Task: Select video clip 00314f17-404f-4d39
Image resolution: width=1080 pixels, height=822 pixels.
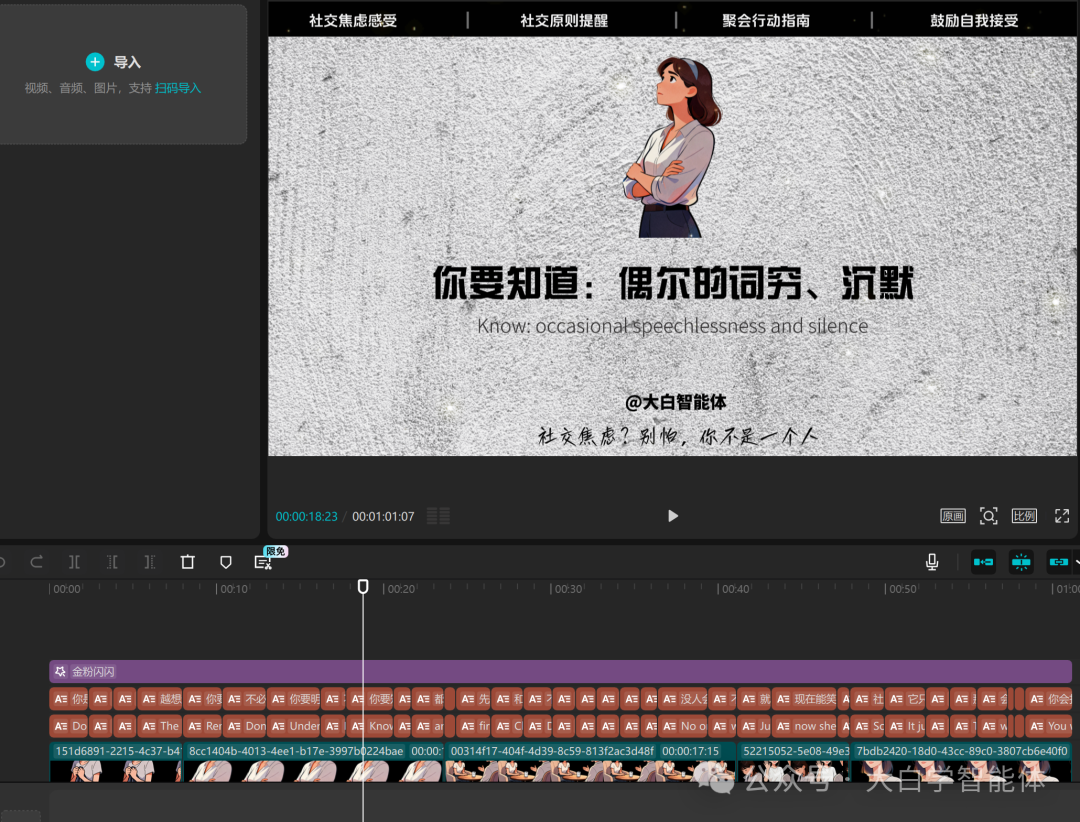Action: 590,762
